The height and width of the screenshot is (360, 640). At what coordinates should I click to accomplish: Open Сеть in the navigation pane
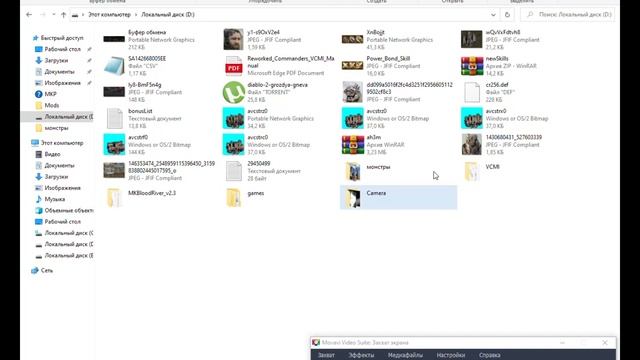click(x=47, y=271)
